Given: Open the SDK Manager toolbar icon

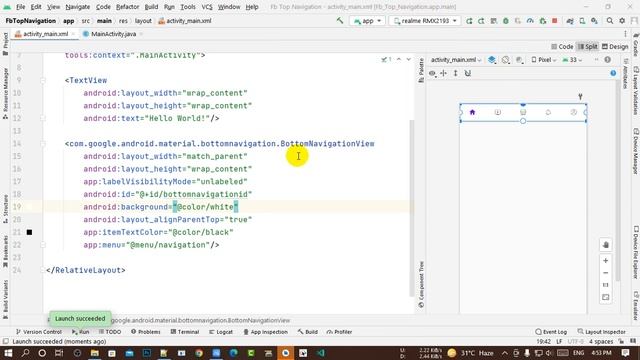Looking at the screenshot, I should (x=594, y=20).
